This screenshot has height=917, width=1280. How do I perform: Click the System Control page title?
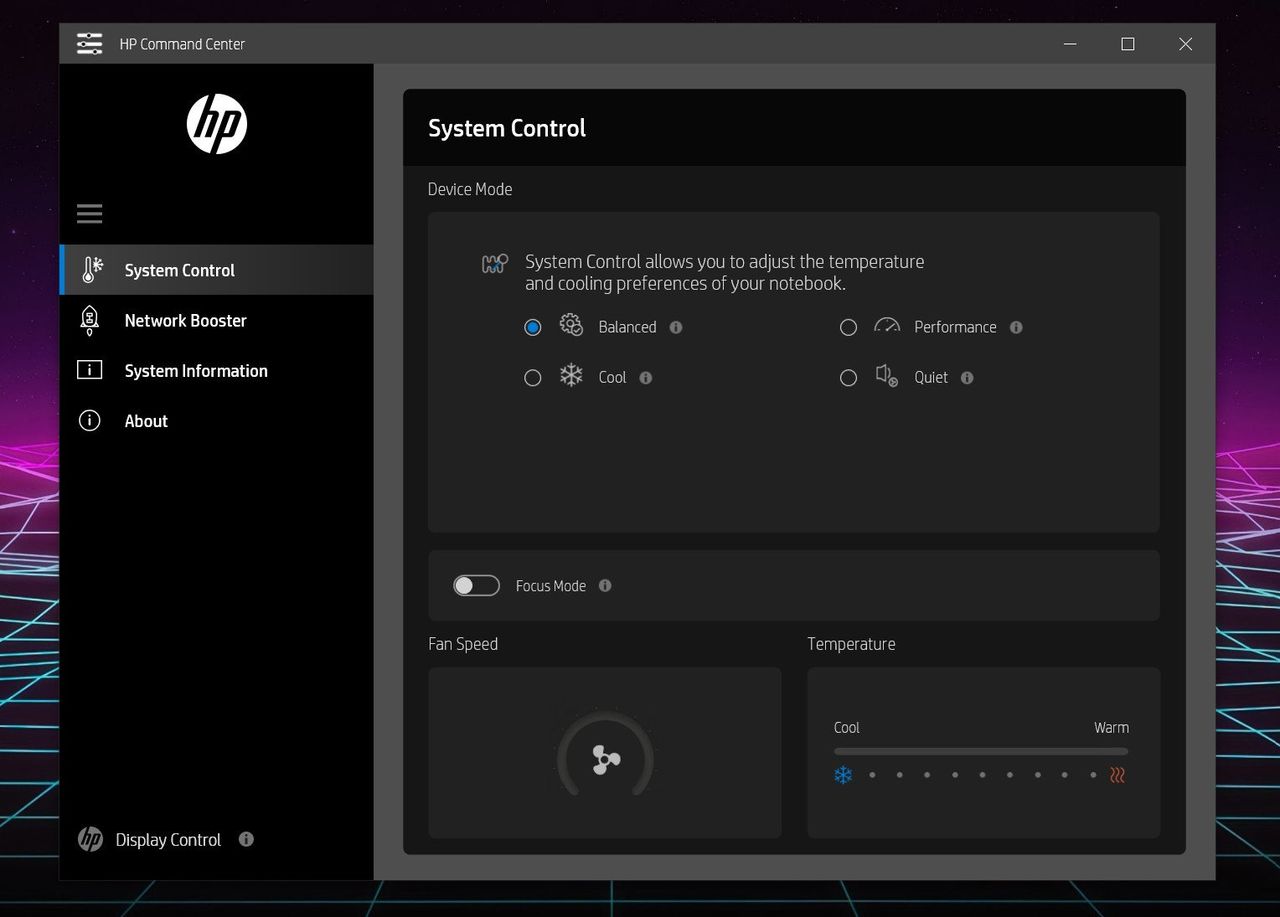507,128
